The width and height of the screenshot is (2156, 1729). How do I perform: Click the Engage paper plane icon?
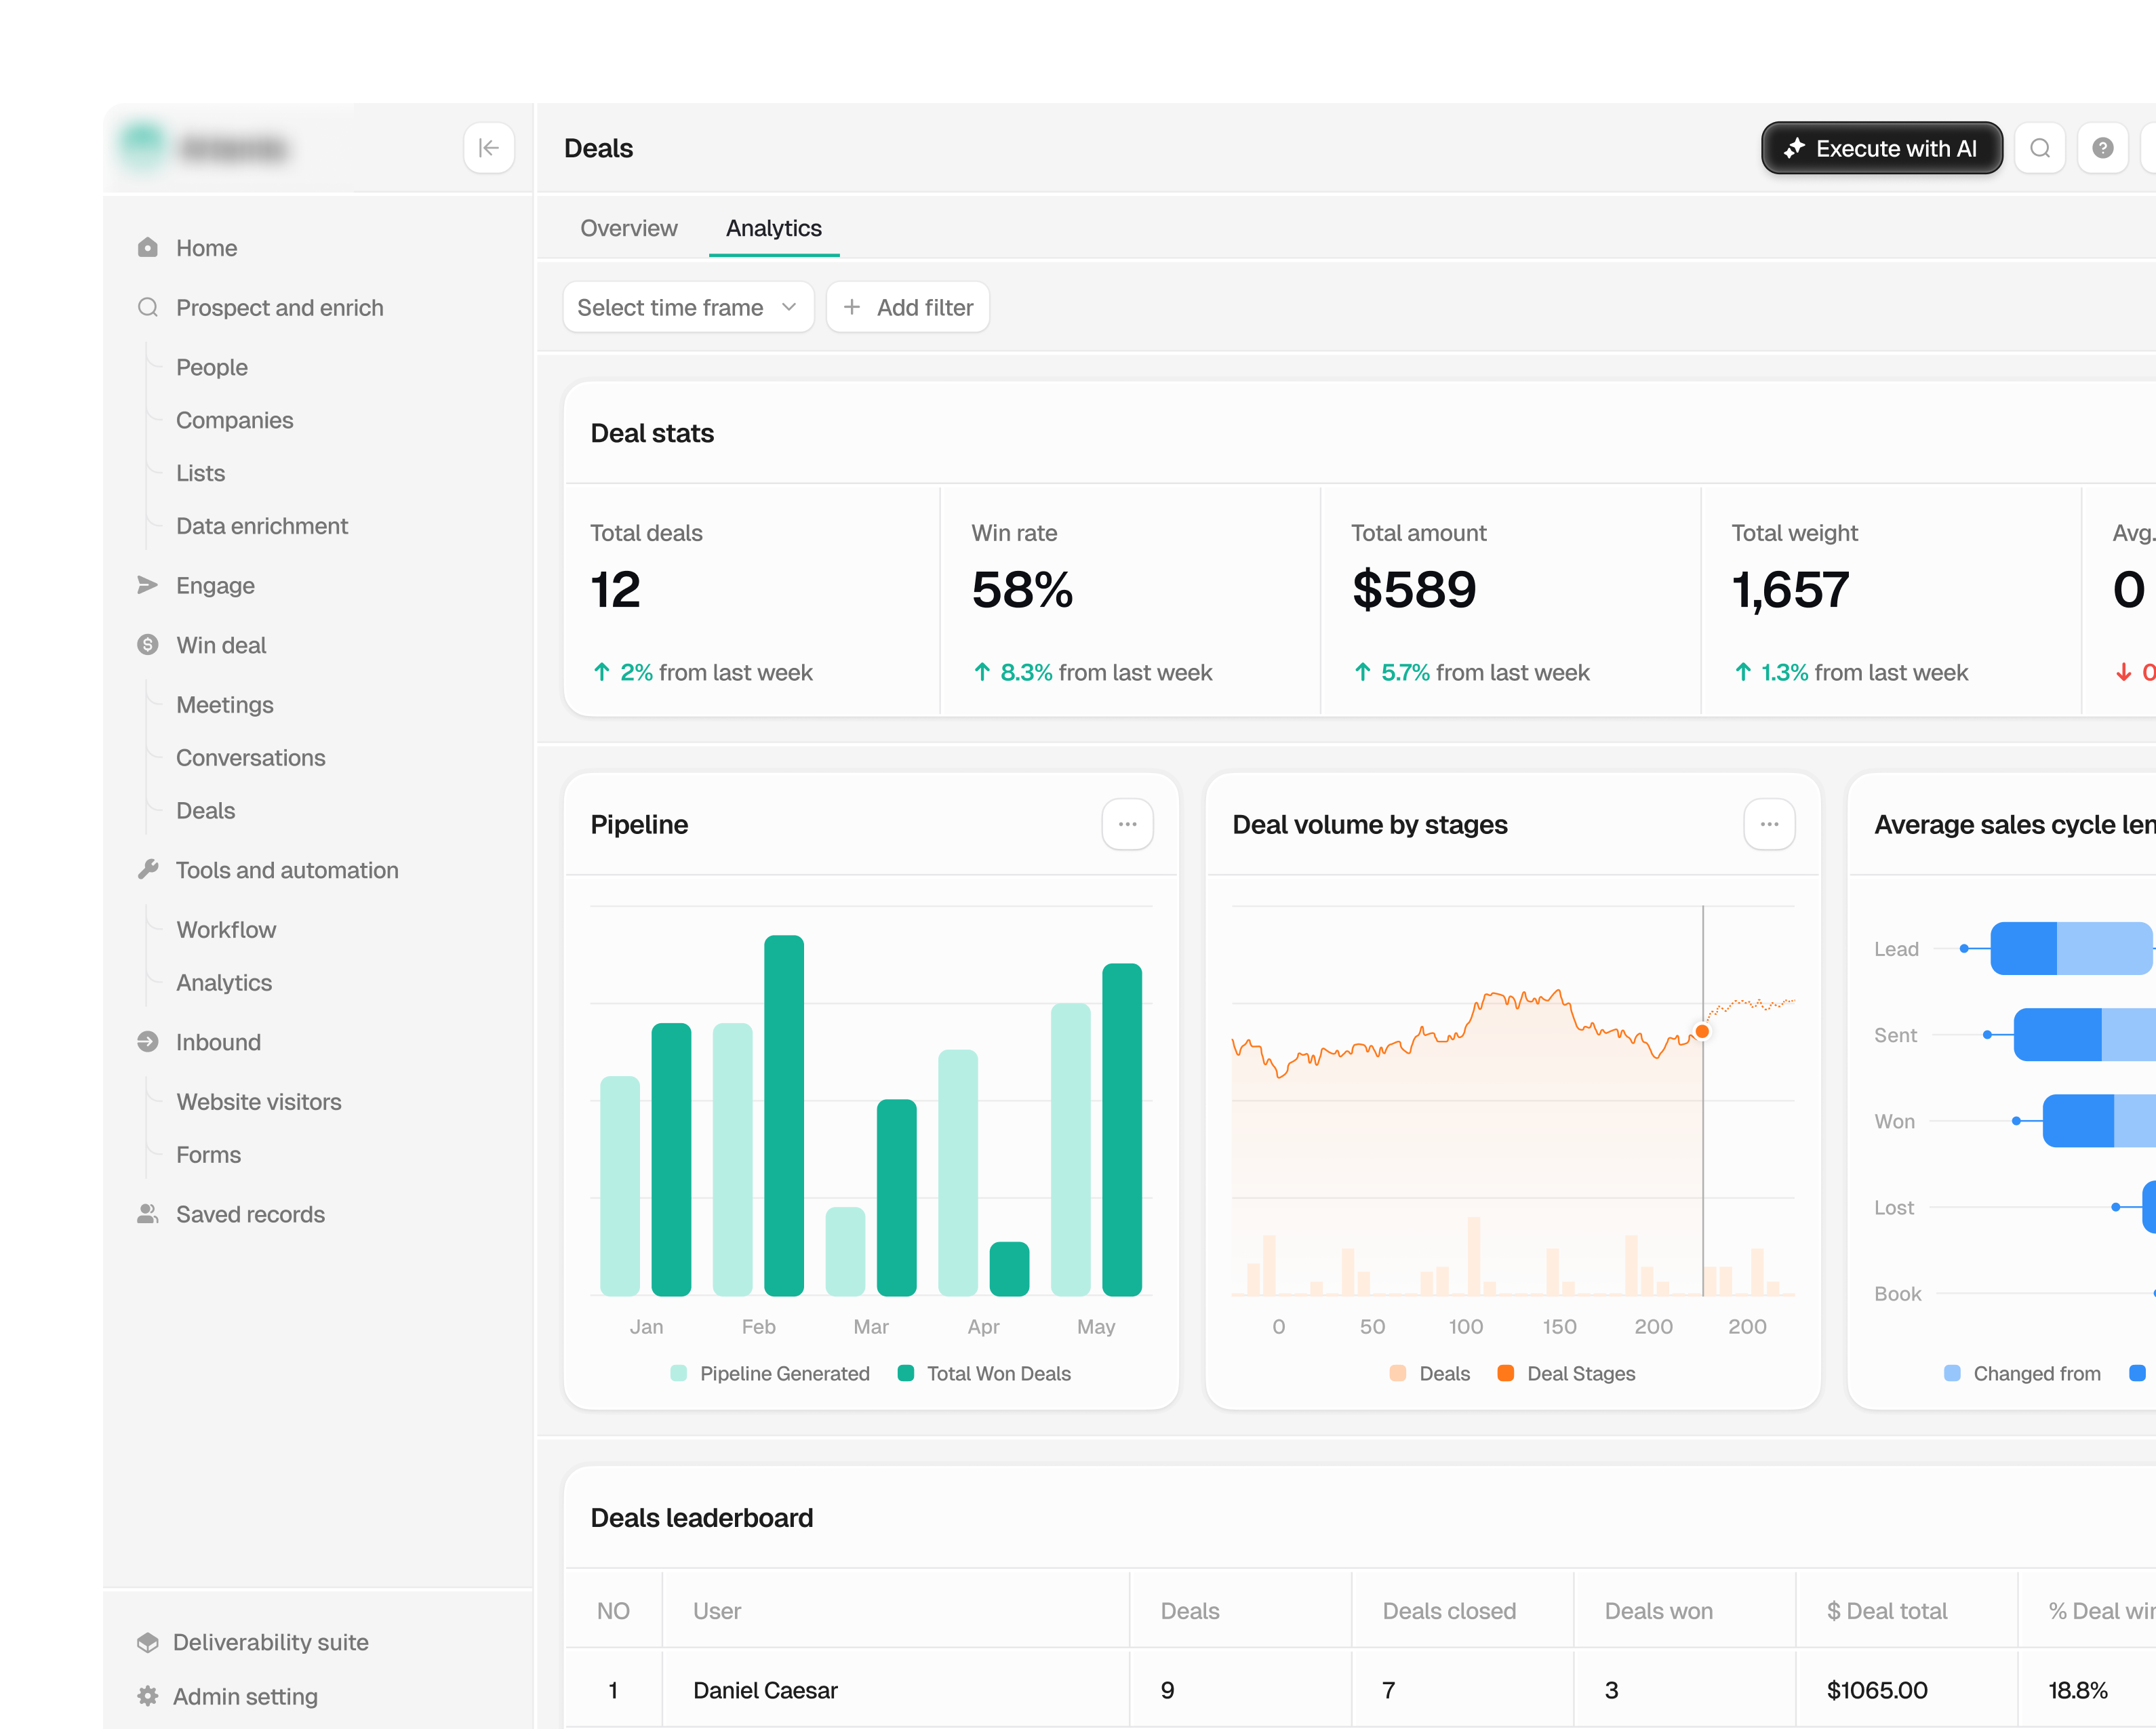click(x=148, y=585)
